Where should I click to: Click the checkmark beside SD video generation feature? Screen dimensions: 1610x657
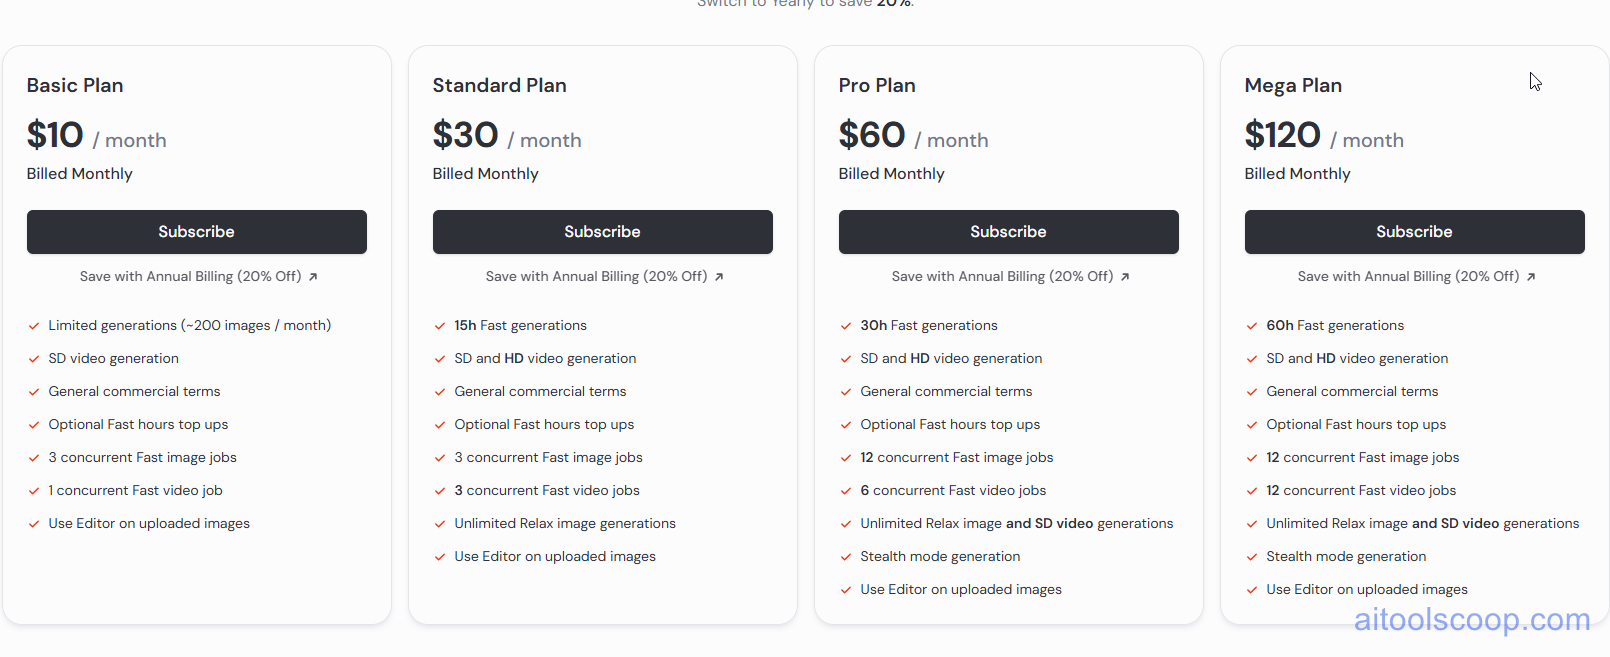click(33, 358)
